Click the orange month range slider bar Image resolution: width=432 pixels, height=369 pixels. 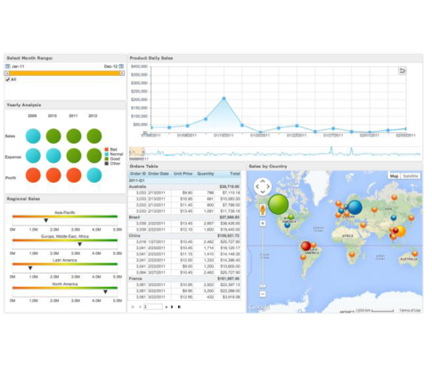[x=65, y=73]
